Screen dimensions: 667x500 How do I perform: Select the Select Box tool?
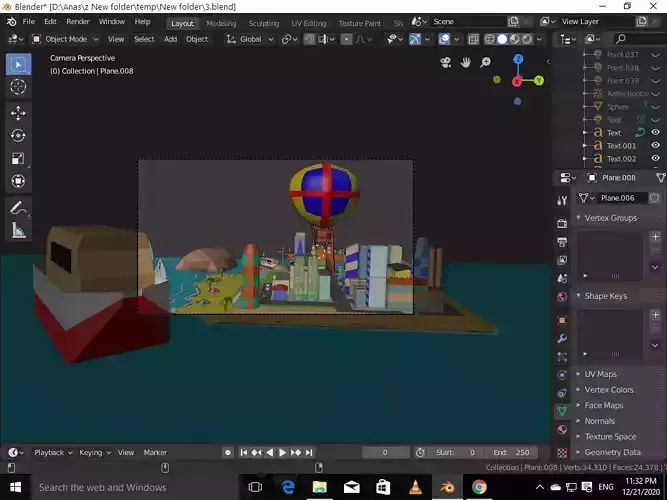pyautogui.click(x=18, y=64)
